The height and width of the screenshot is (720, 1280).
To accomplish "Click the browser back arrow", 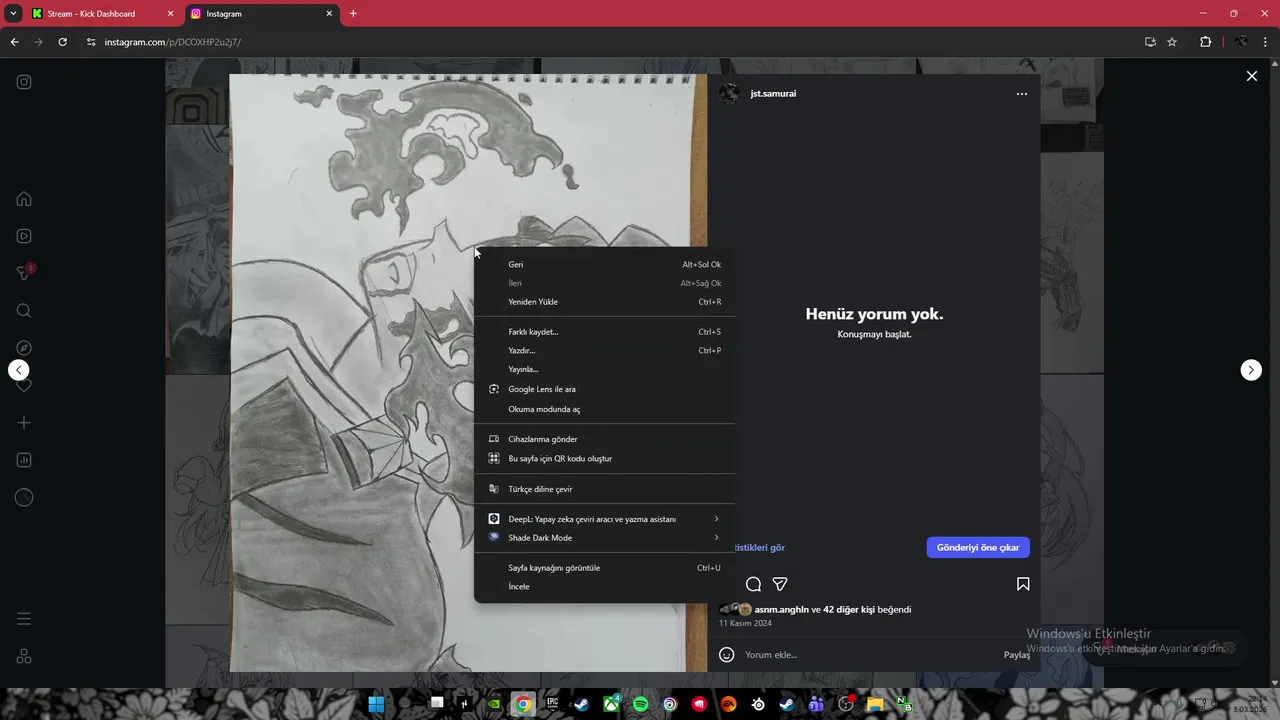I will point(14,42).
